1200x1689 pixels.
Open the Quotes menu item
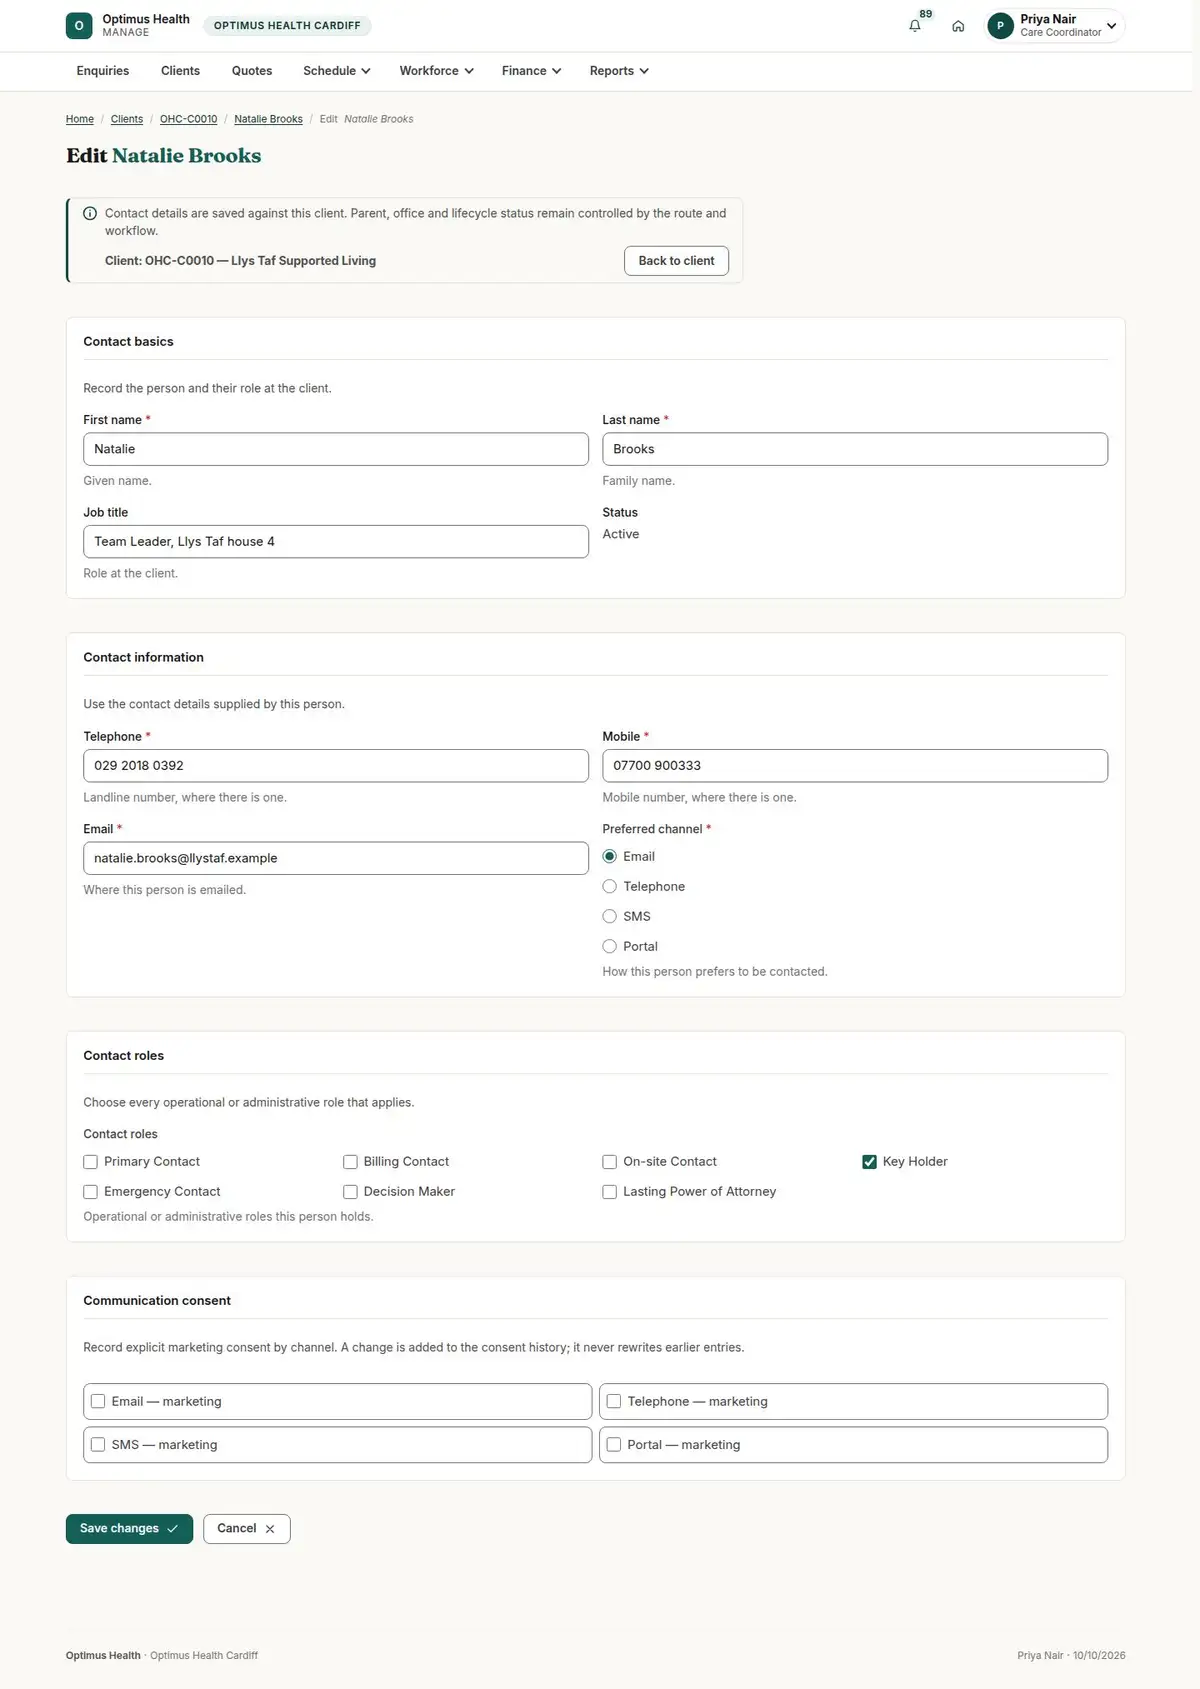[252, 71]
